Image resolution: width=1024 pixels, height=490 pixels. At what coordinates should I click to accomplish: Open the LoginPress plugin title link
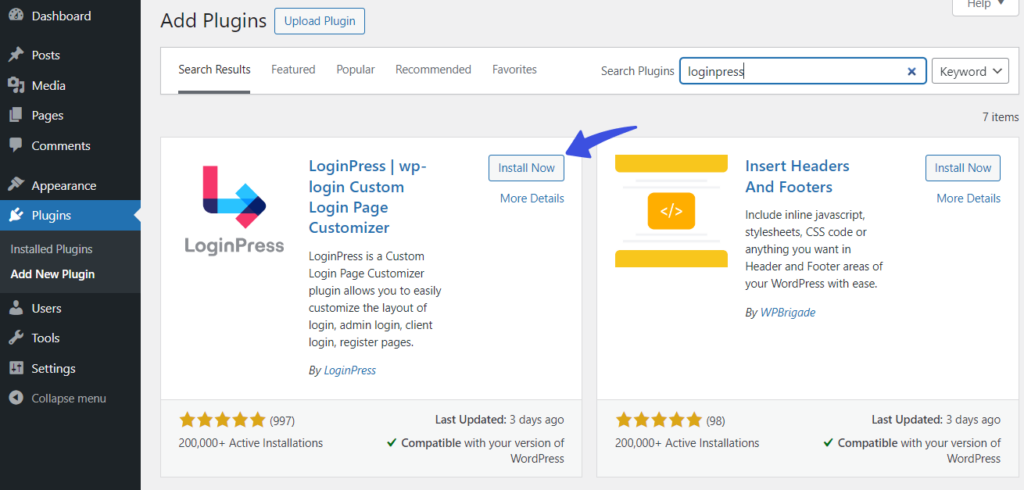(367, 197)
